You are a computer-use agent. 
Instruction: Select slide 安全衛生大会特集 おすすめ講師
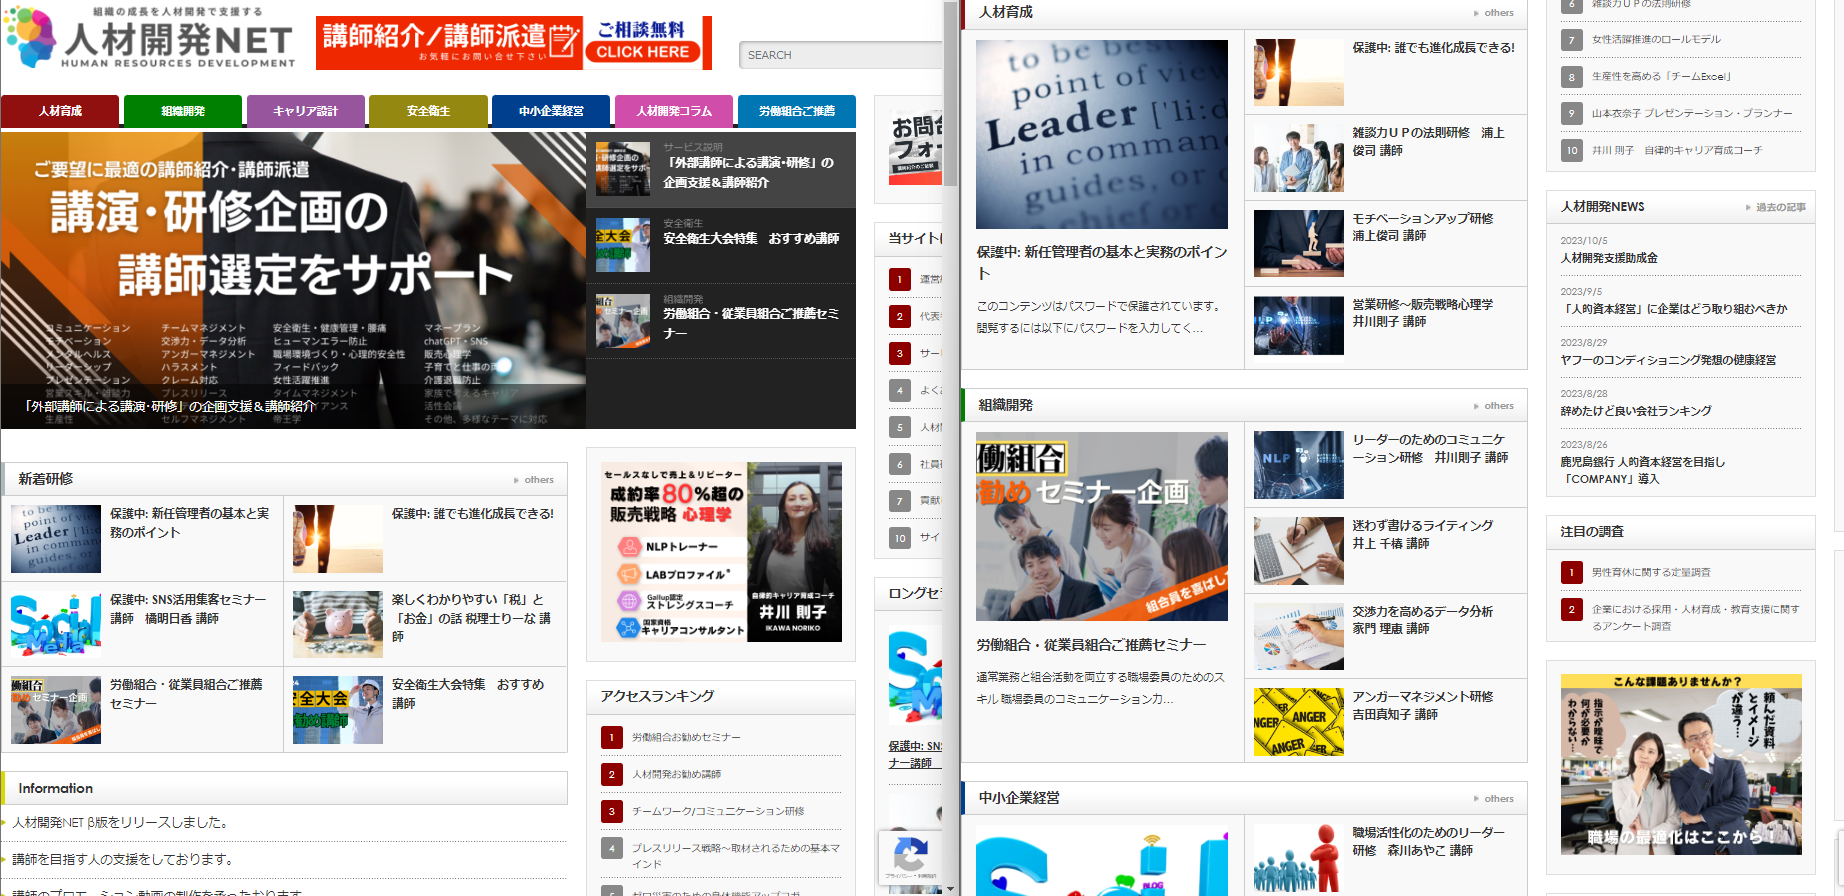click(721, 246)
